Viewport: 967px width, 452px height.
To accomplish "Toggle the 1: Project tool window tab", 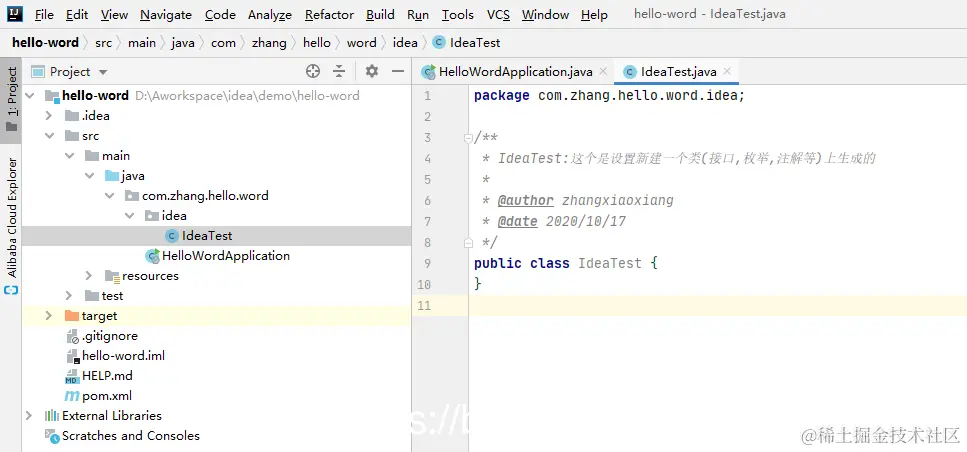I will (11, 100).
